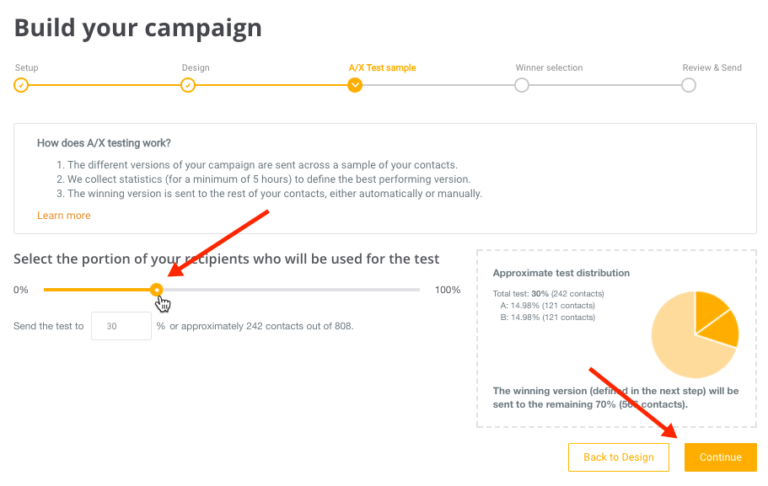This screenshot has height=486, width=768.
Task: Select the A/X Test sample step label
Action: click(382, 68)
